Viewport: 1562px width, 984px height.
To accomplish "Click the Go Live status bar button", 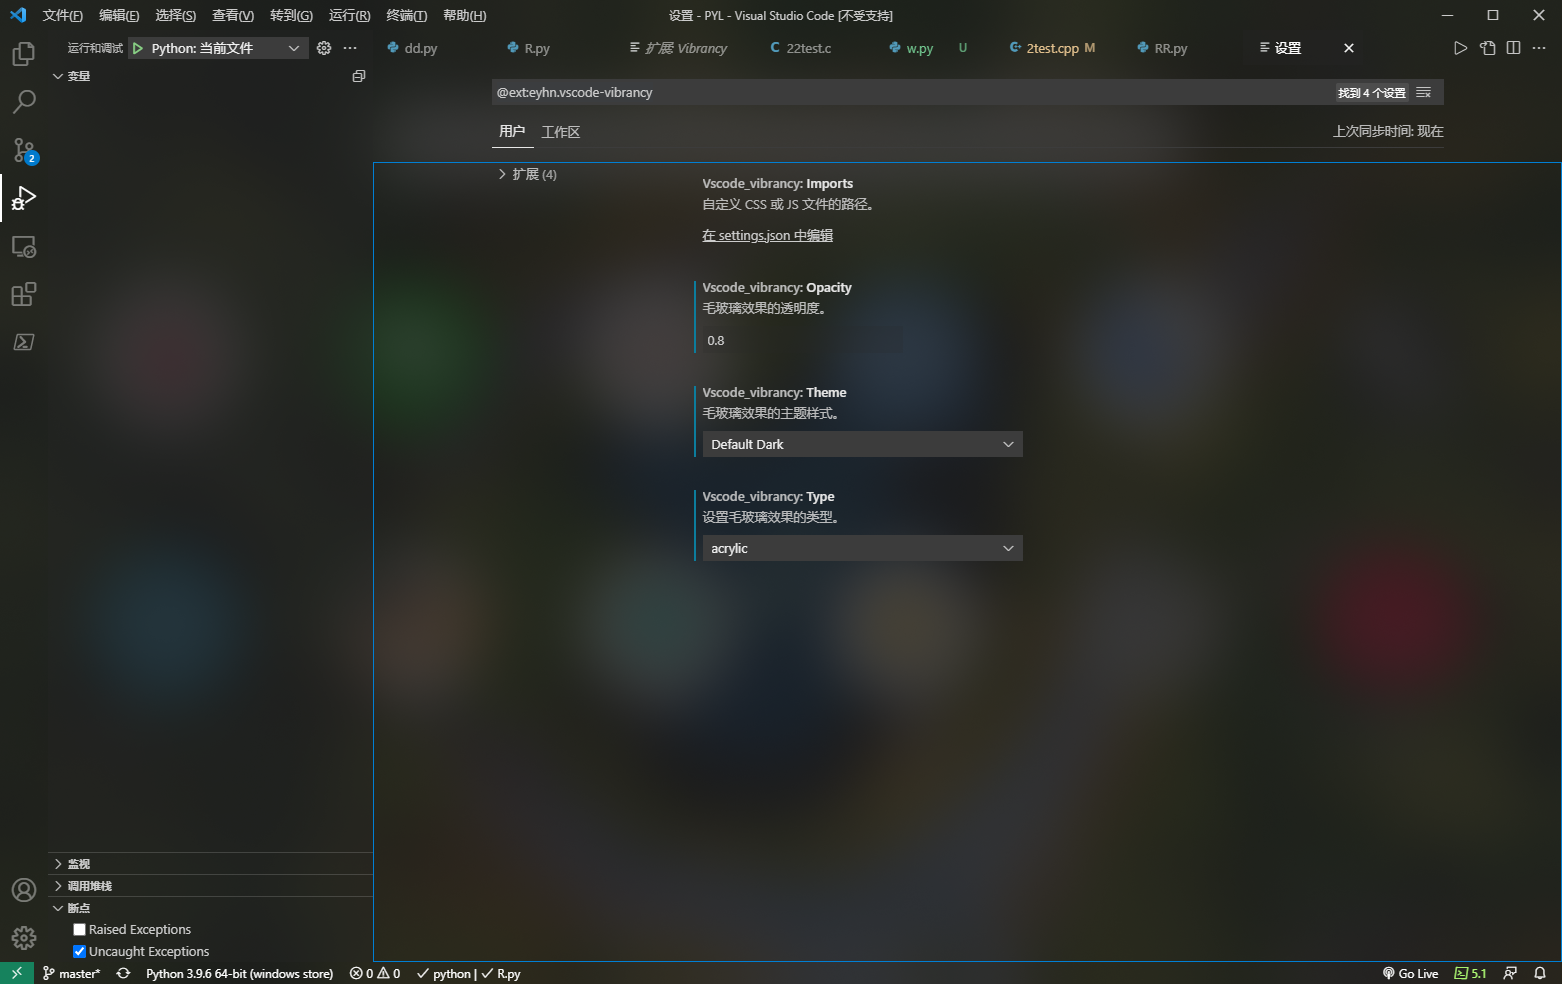I will click(x=1410, y=973).
